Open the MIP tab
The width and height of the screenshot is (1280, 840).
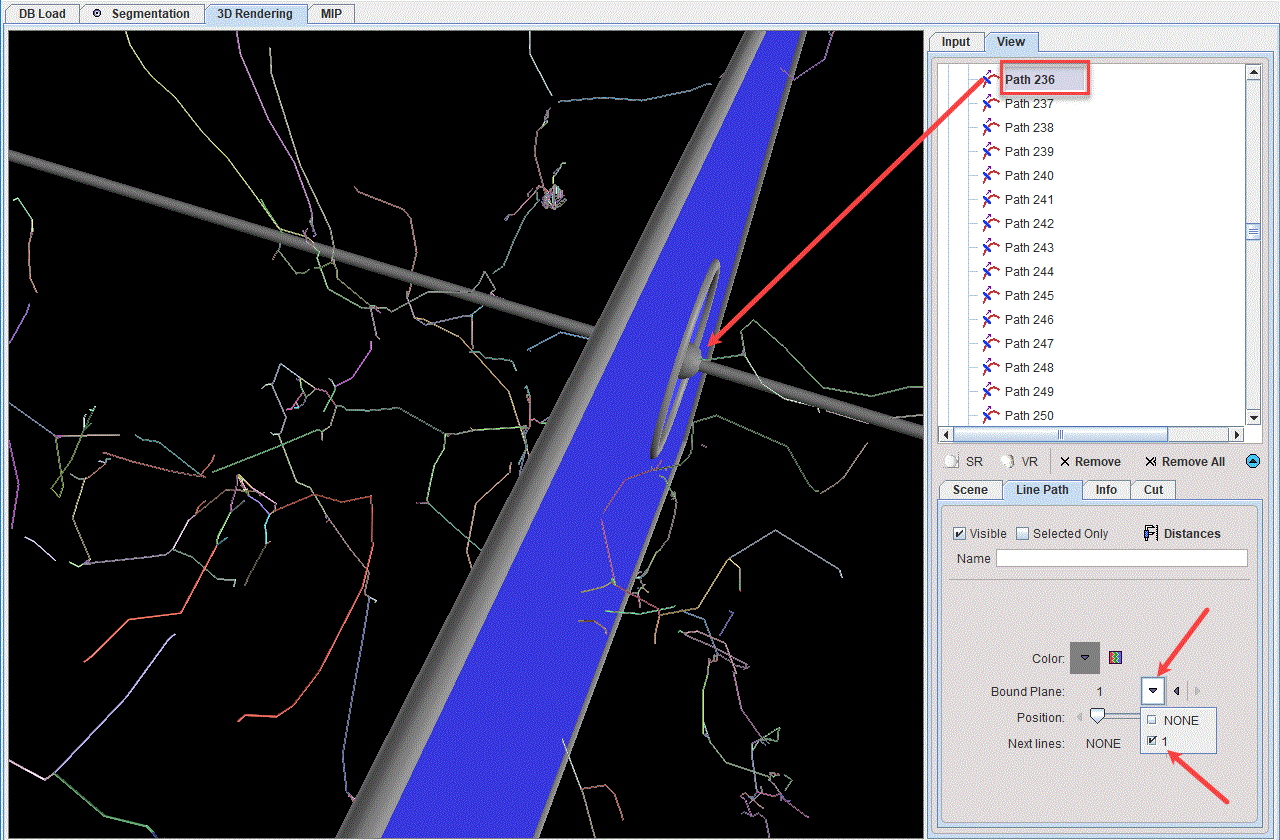pyautogui.click(x=331, y=14)
